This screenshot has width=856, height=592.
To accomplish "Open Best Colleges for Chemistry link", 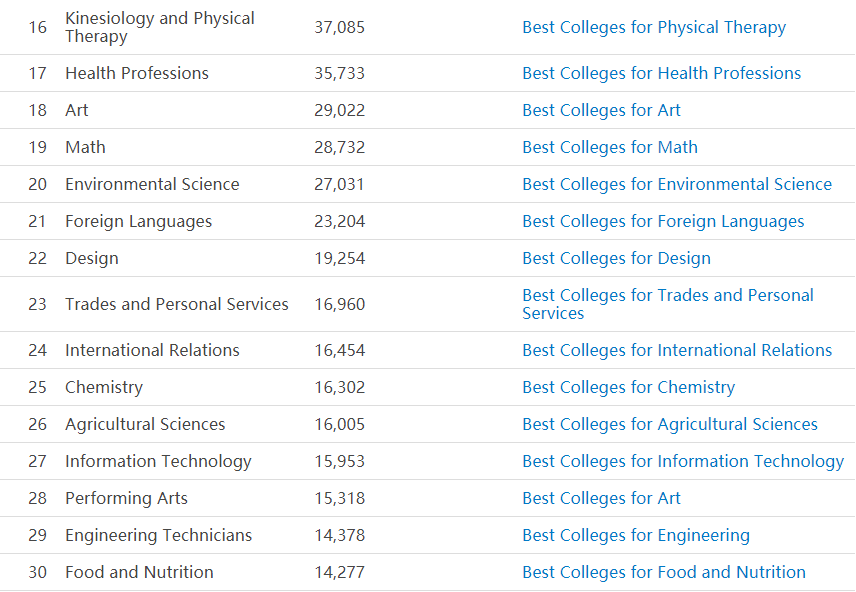I will tap(628, 387).
